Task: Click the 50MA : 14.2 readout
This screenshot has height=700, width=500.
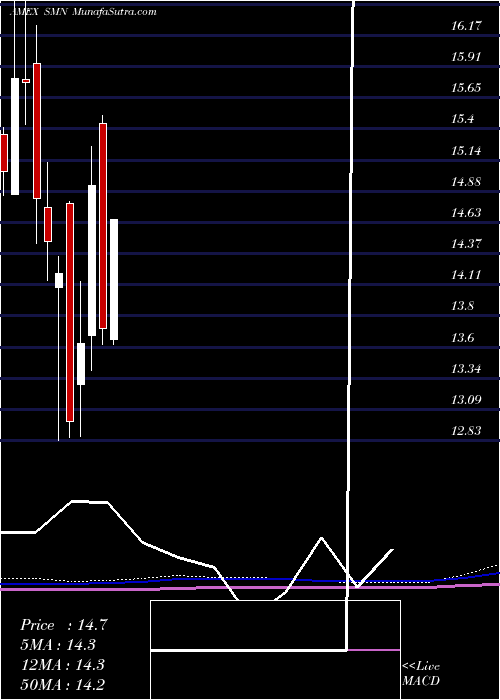Action: tap(62, 684)
